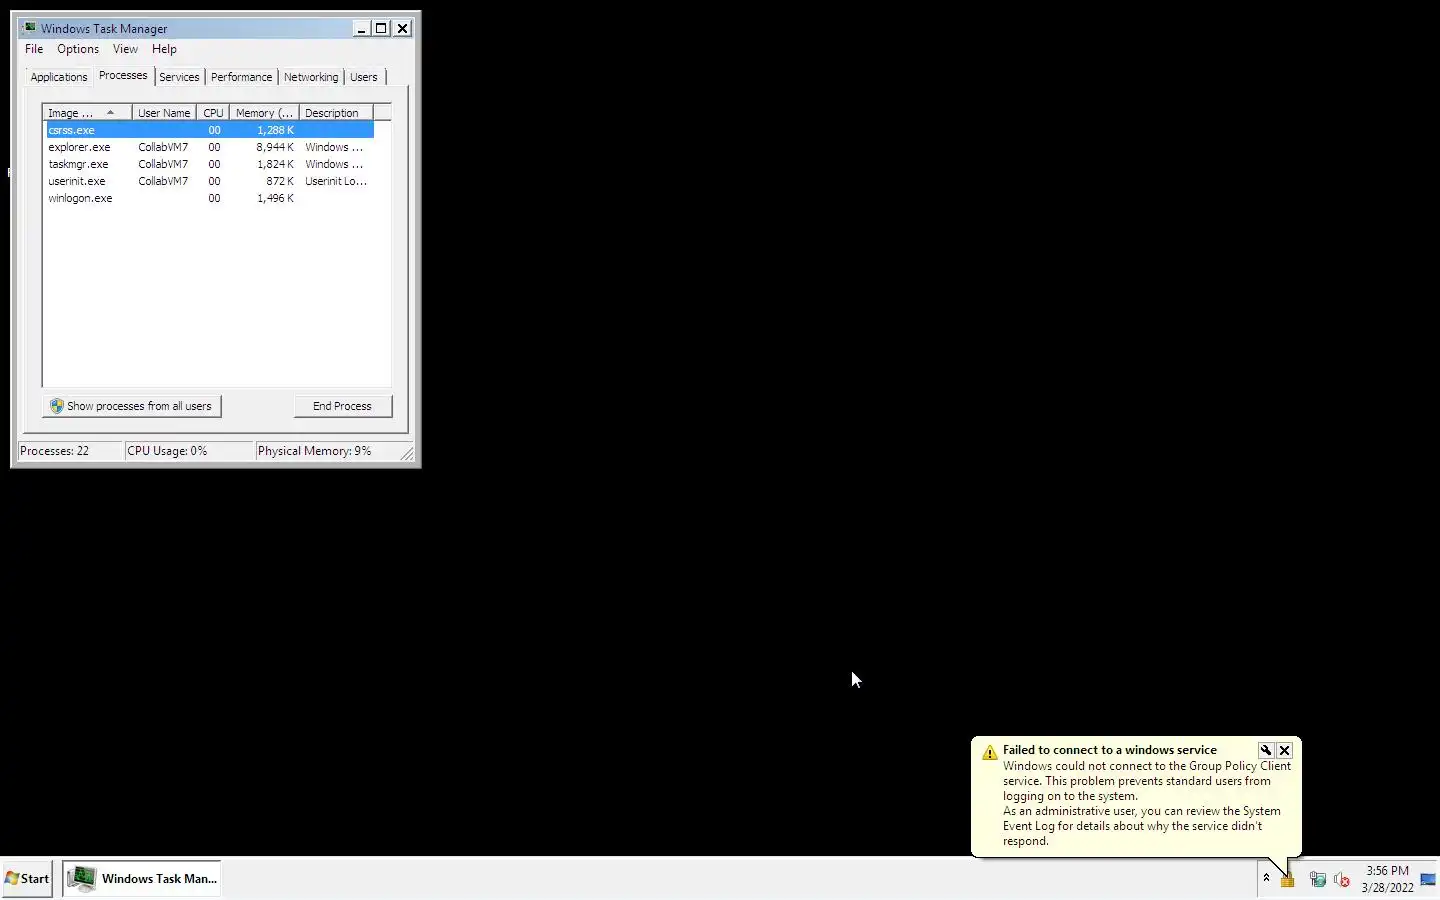The width and height of the screenshot is (1440, 900).
Task: Switch to the Users tab
Action: [364, 77]
